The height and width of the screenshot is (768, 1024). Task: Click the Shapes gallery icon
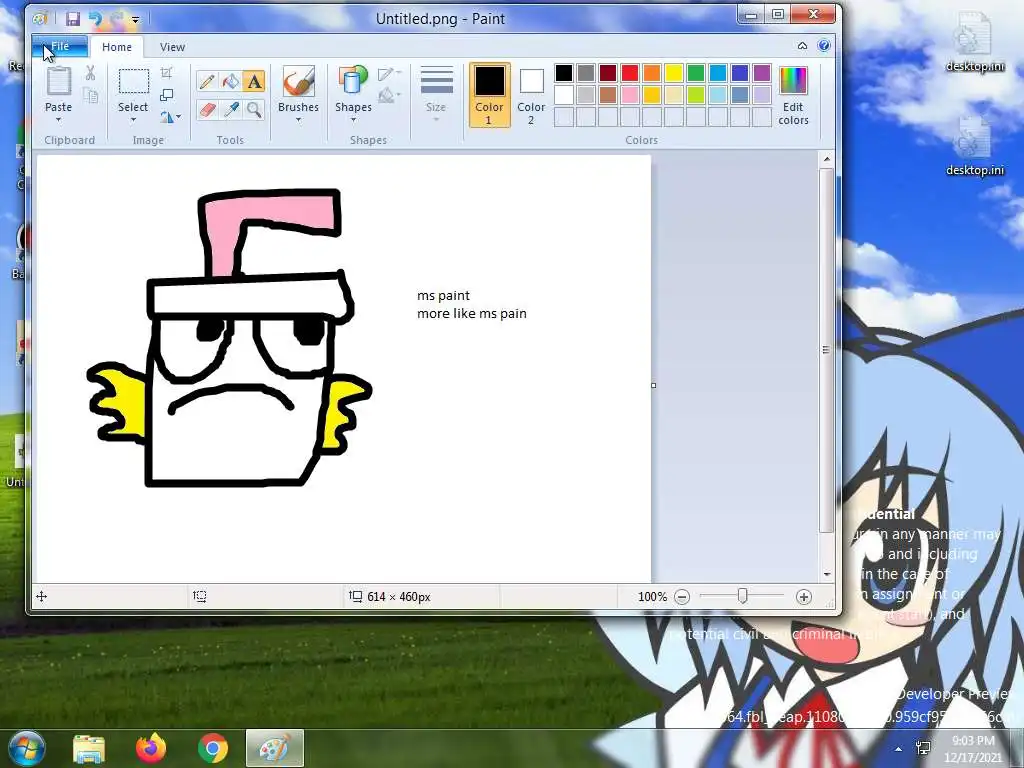[353, 81]
